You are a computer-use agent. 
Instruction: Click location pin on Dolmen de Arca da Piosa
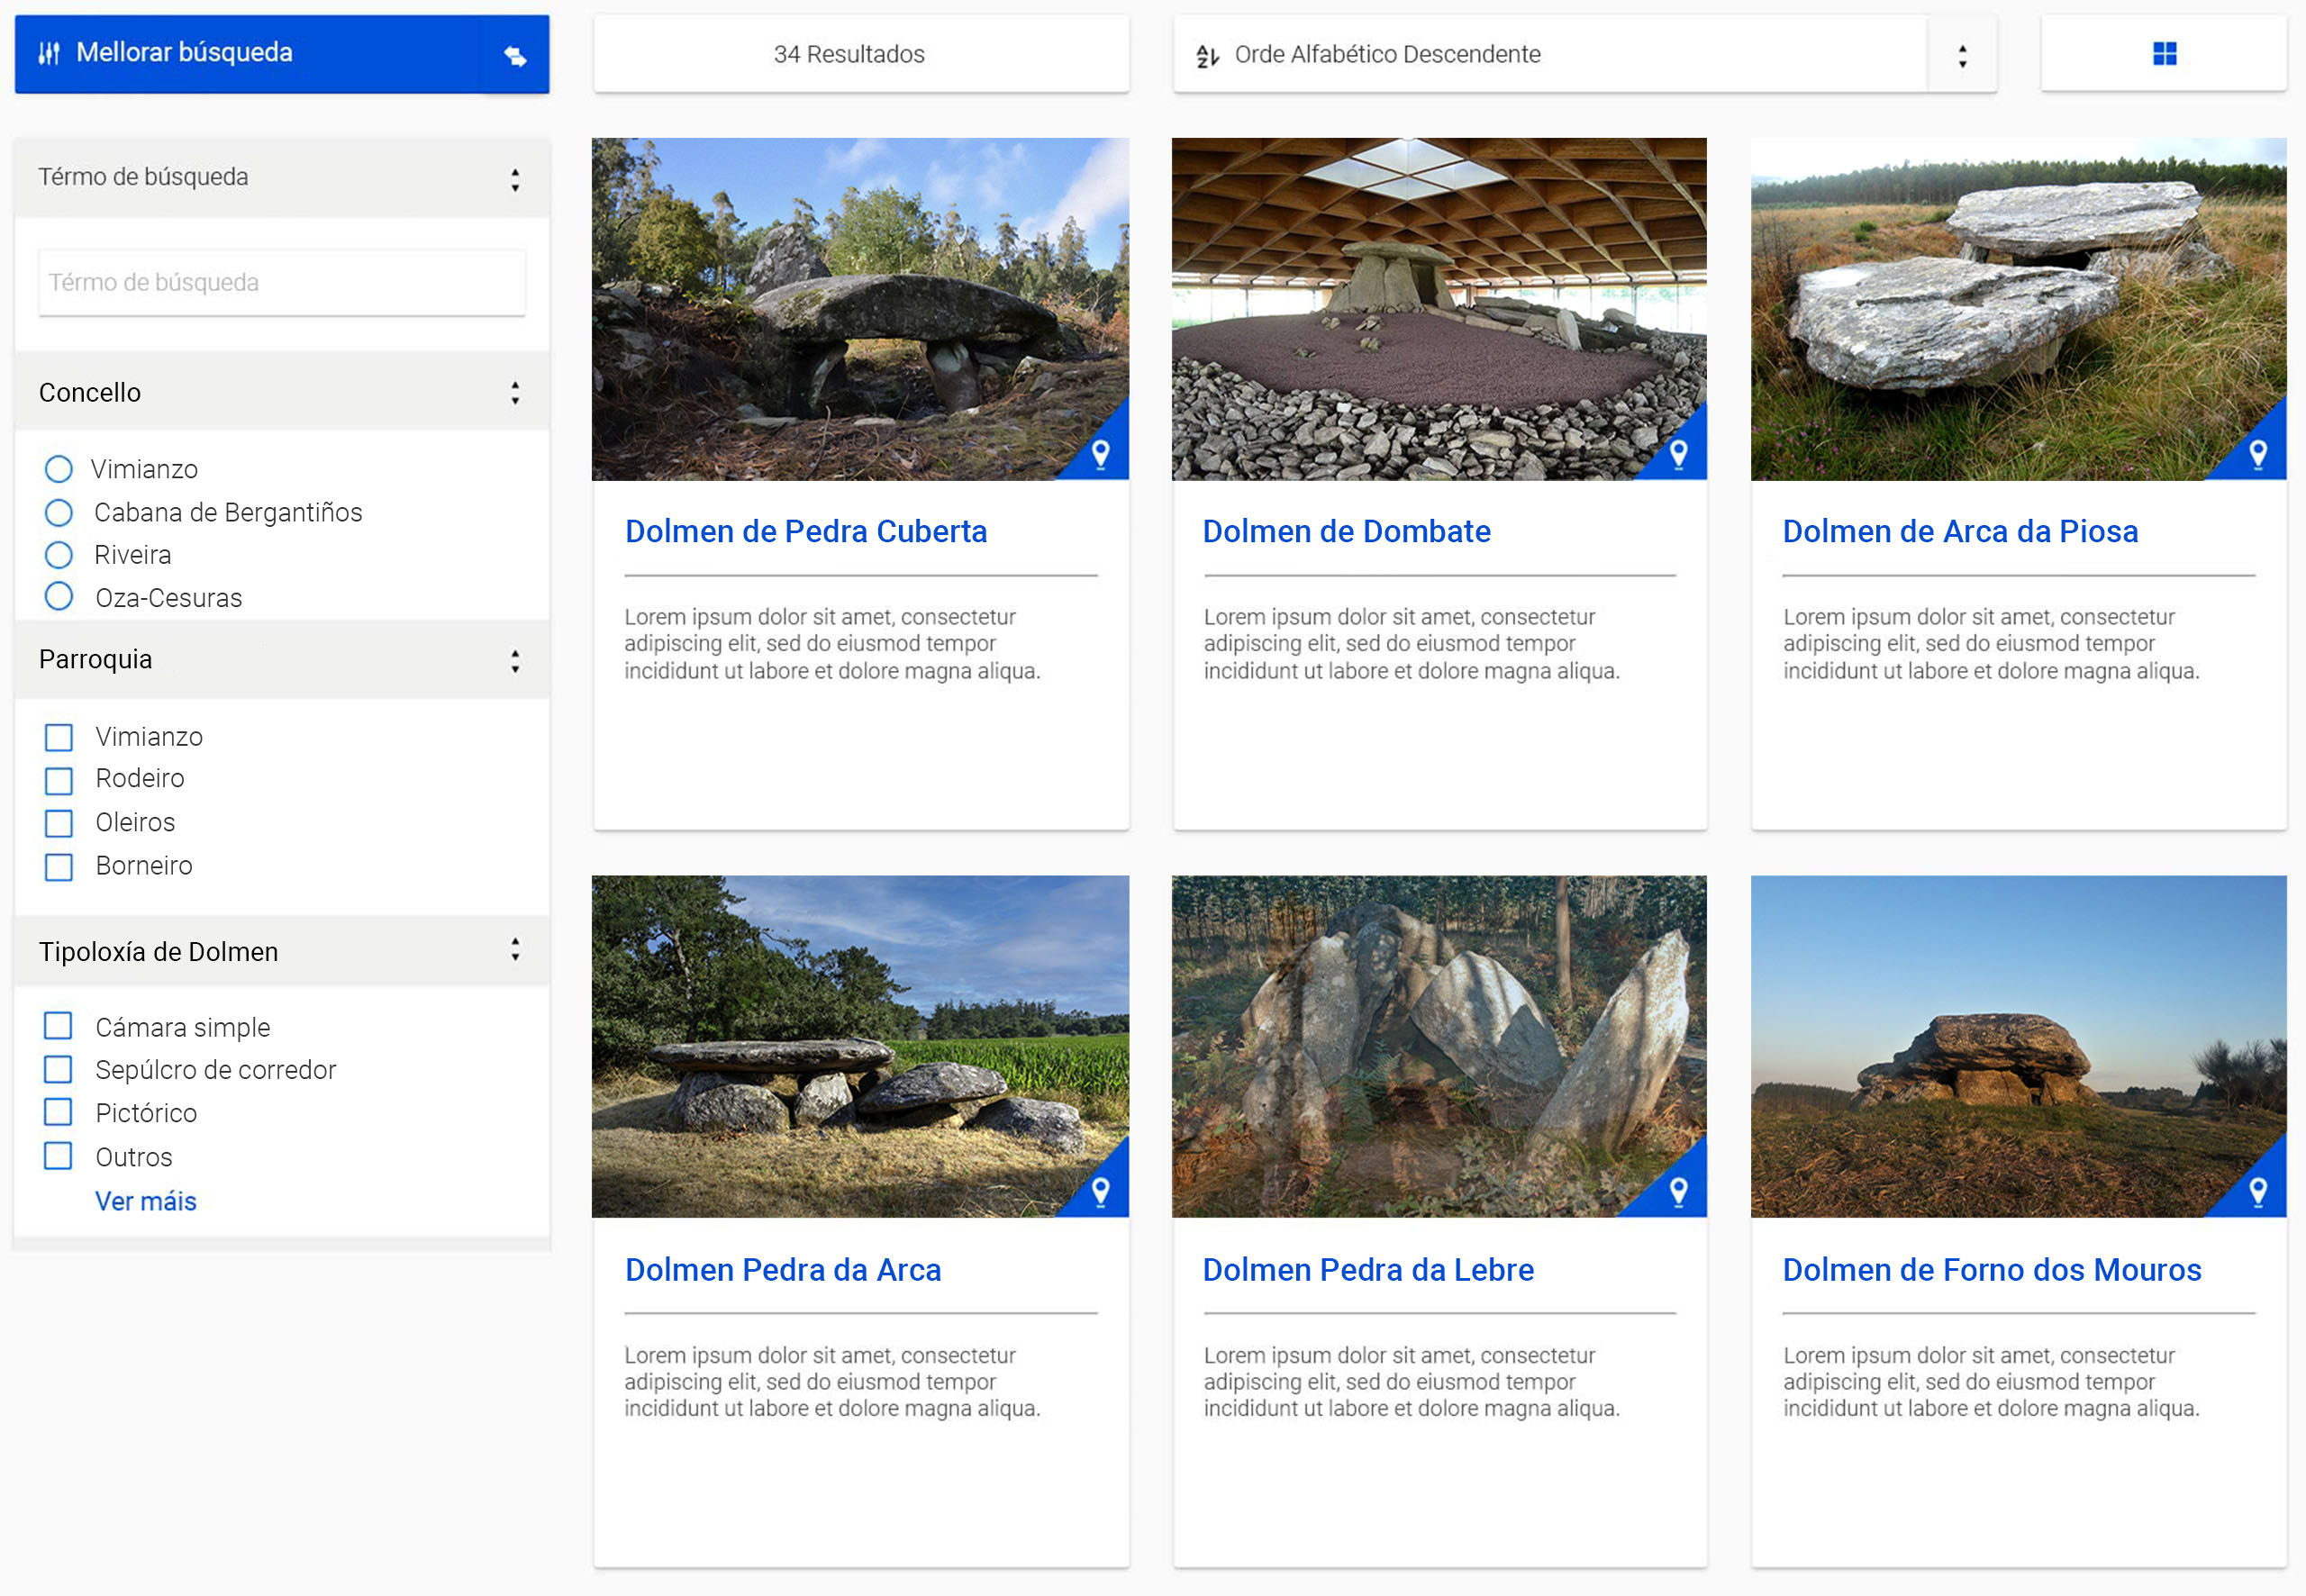coord(2258,454)
